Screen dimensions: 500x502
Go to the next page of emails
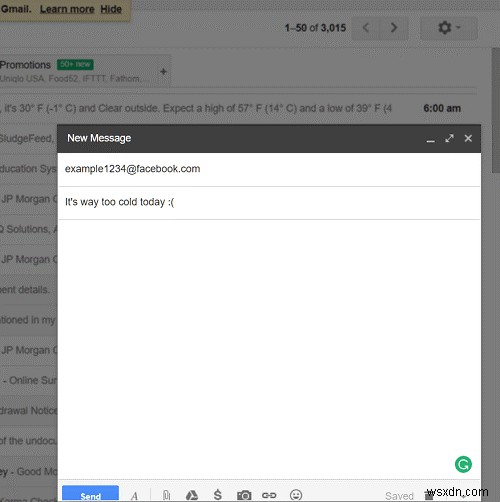(x=394, y=28)
